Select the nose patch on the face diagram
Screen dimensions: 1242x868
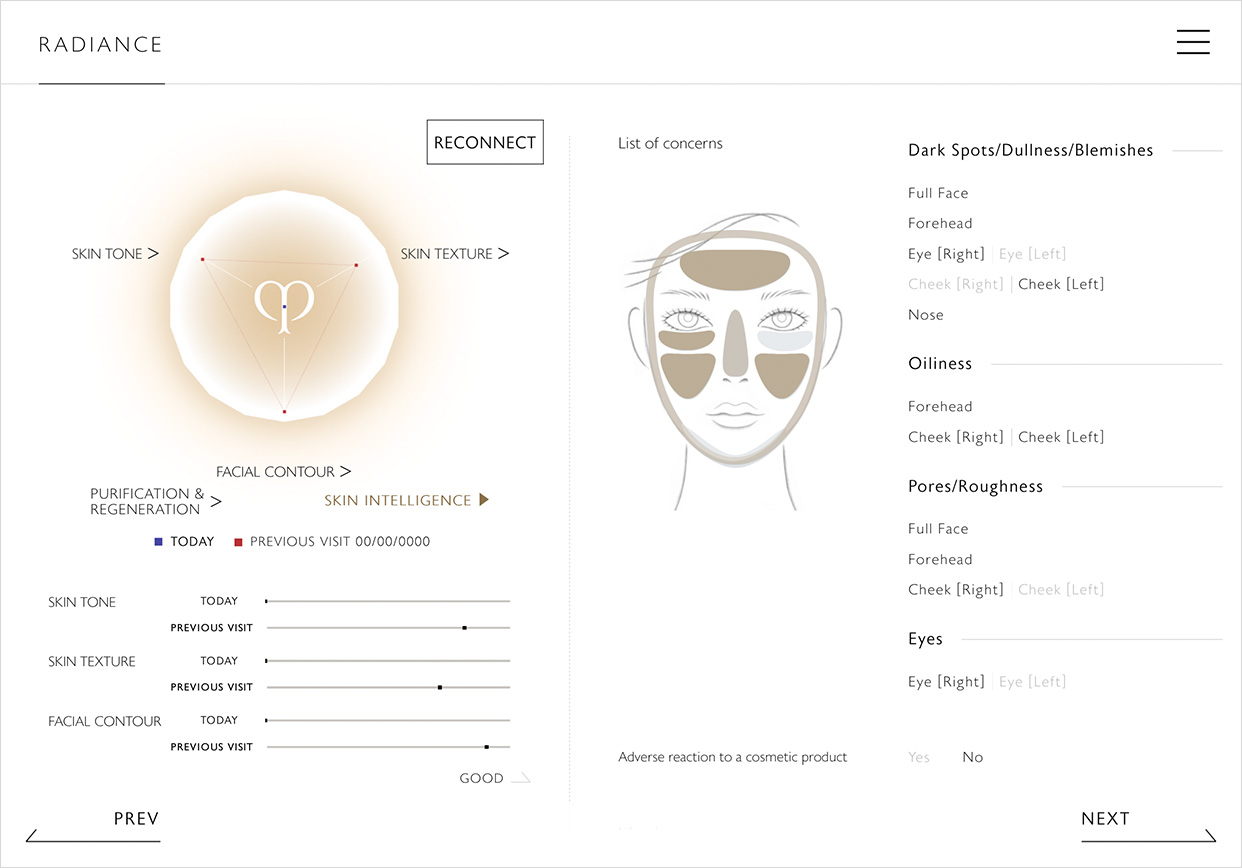[735, 343]
